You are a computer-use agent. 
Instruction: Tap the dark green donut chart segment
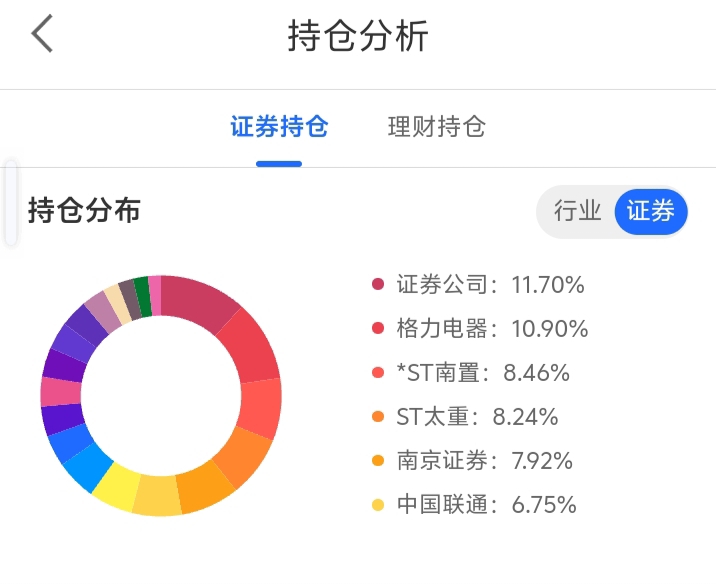click(143, 295)
